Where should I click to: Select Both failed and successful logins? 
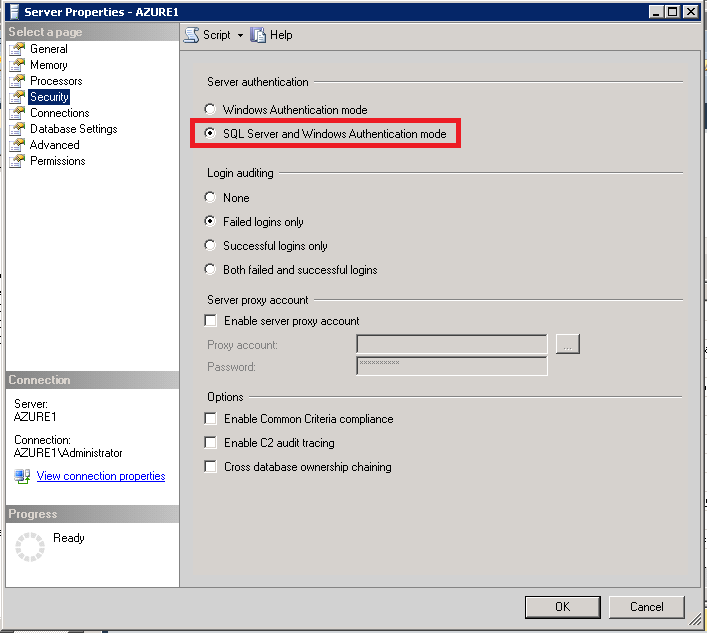(210, 269)
